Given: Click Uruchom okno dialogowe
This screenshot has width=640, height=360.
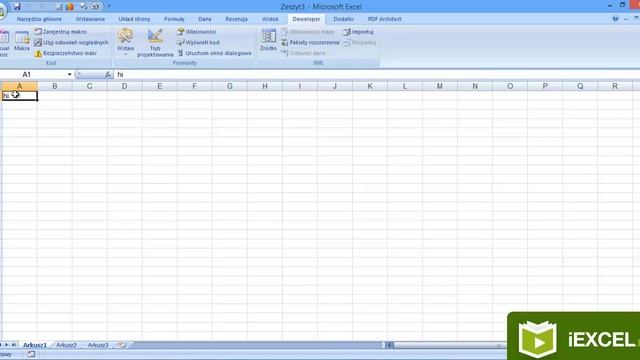Looking at the screenshot, I should [214, 53].
